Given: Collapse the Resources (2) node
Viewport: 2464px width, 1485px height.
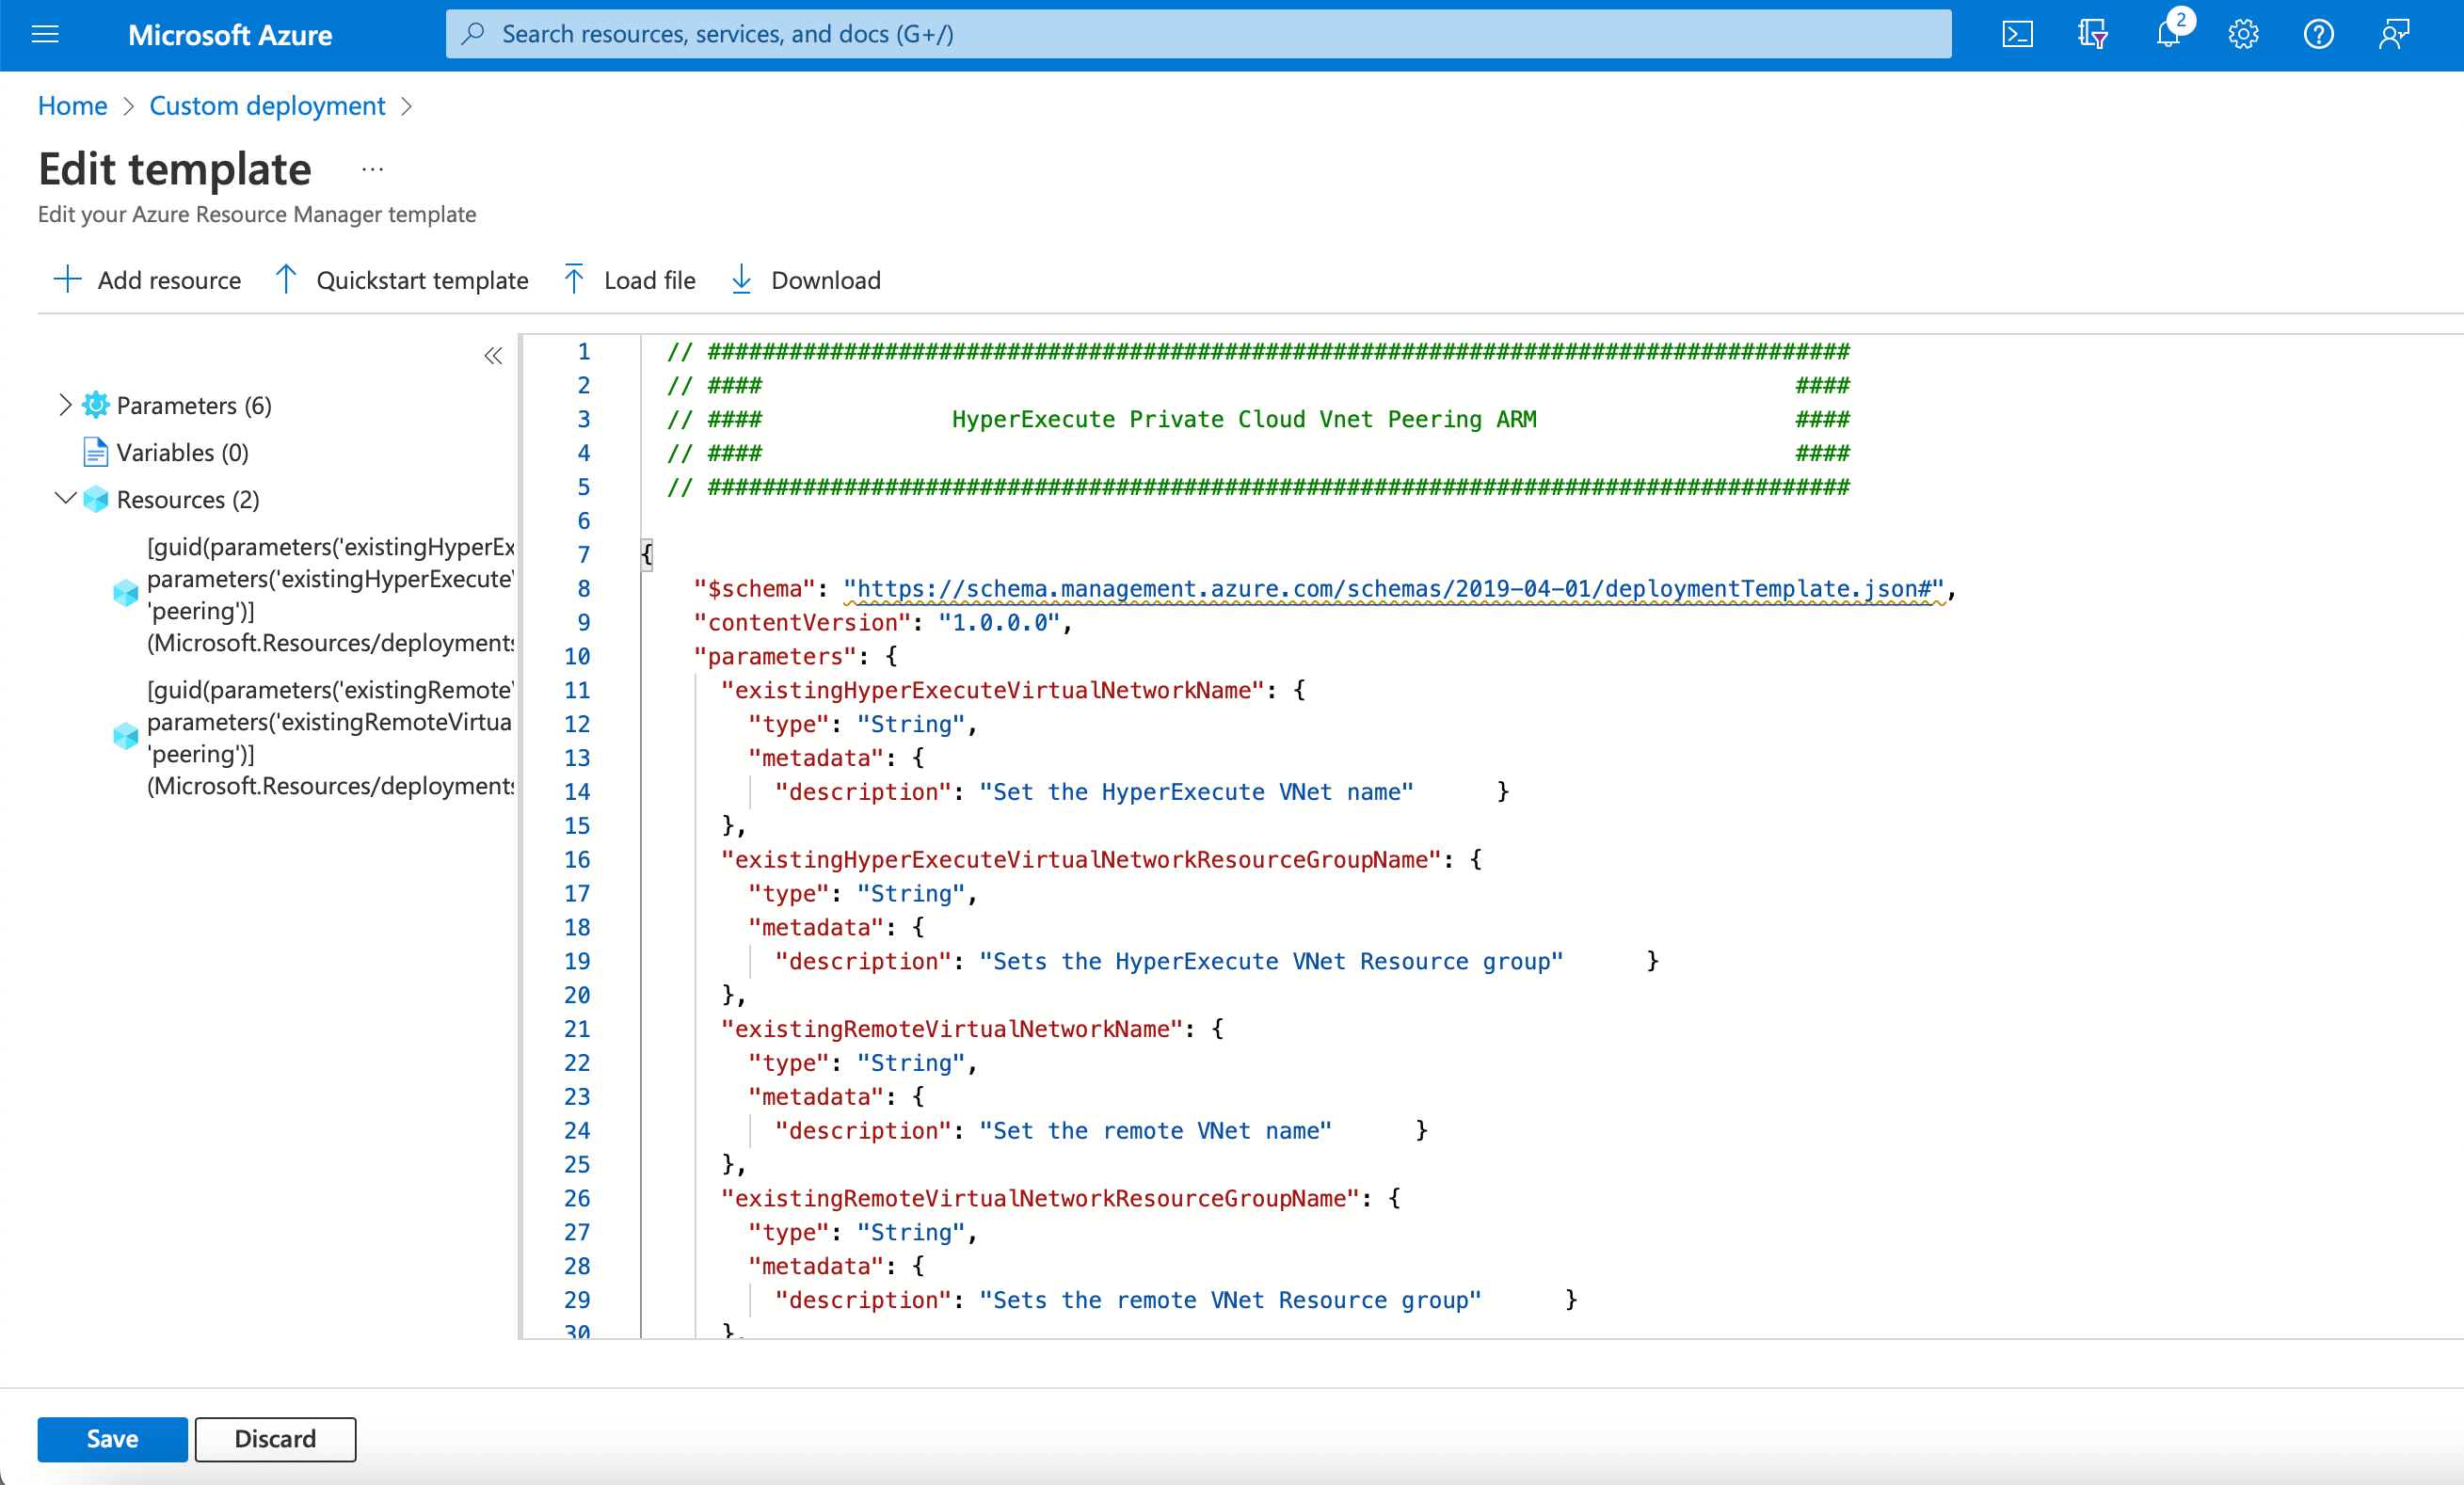Looking at the screenshot, I should click(65, 499).
